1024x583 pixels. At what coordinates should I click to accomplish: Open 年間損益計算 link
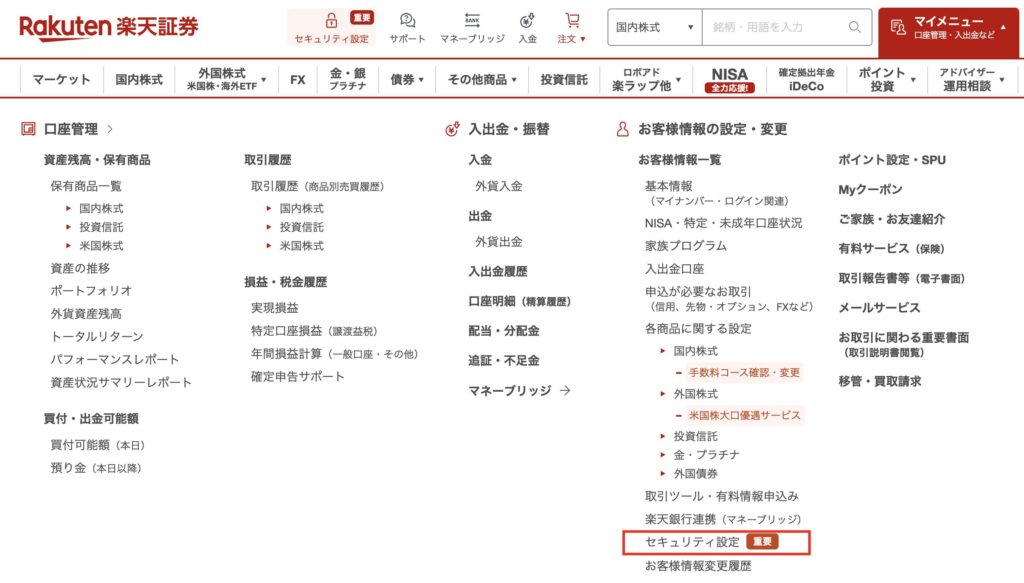[334, 354]
